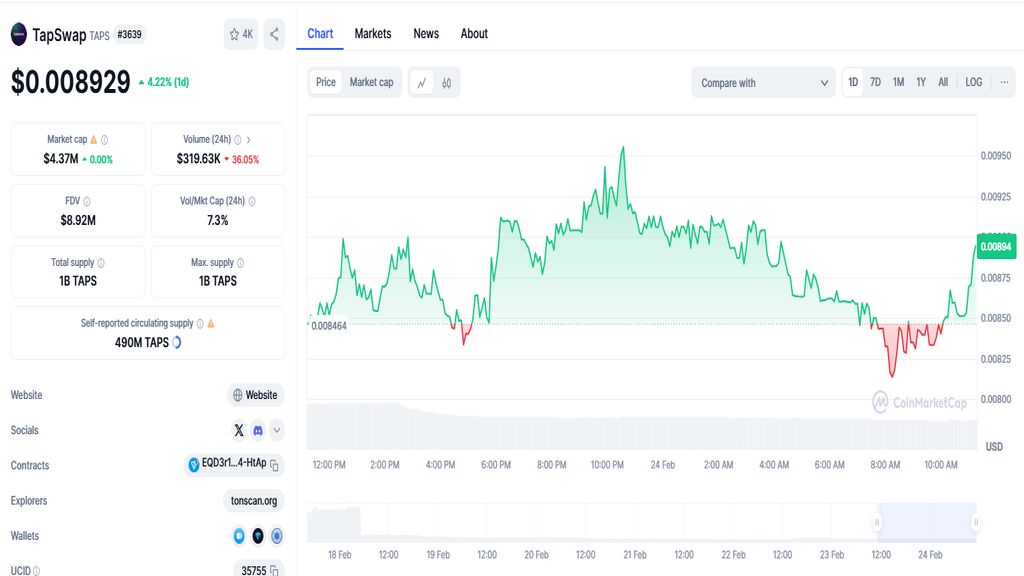Click the 10:00 PM axis label

pyautogui.click(x=607, y=465)
